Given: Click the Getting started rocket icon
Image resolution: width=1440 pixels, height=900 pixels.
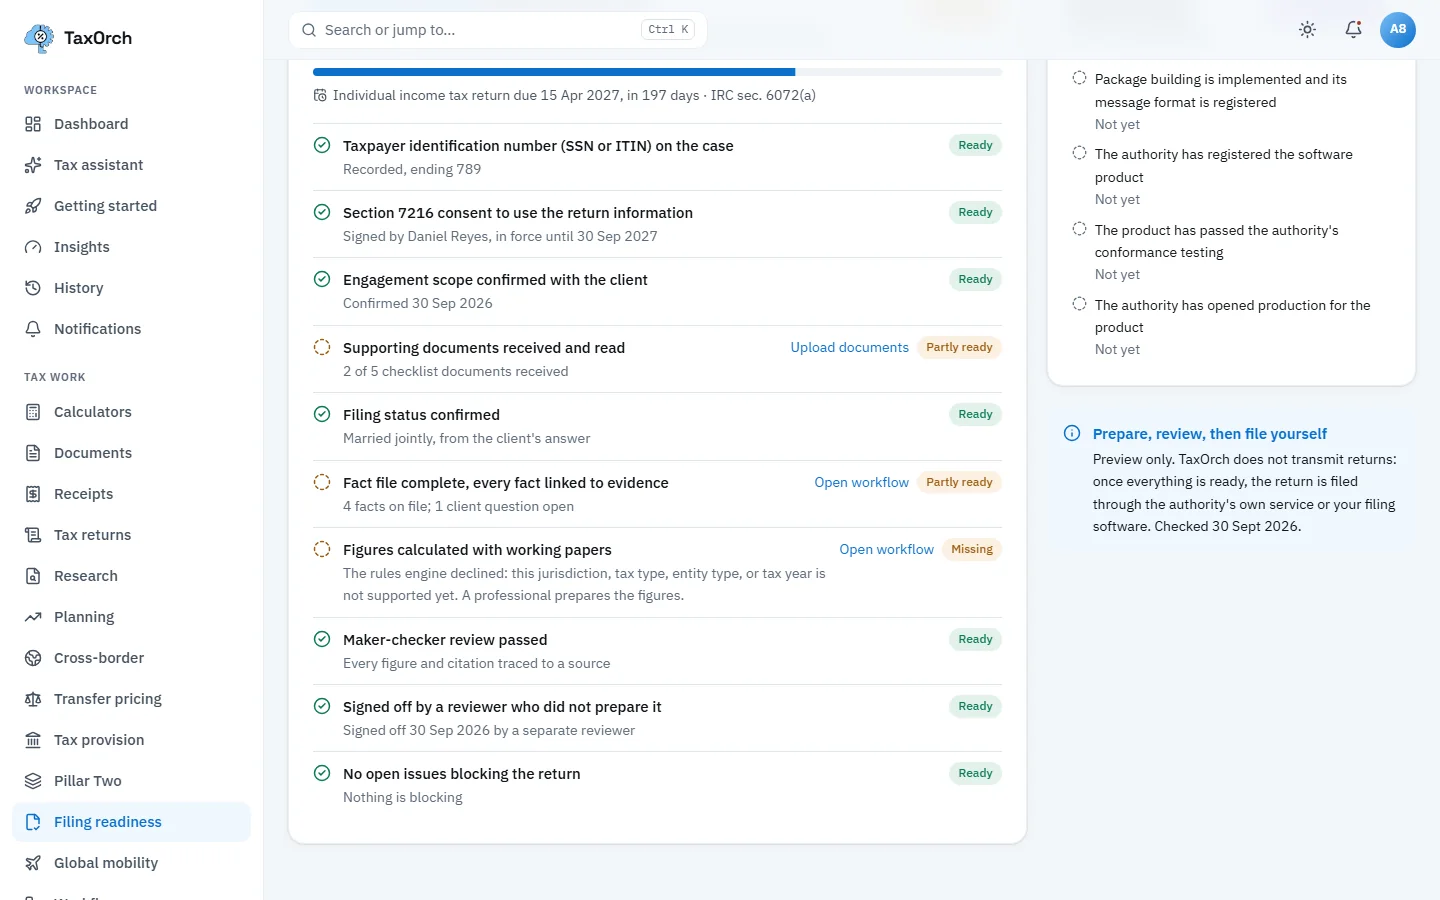Looking at the screenshot, I should pyautogui.click(x=33, y=206).
